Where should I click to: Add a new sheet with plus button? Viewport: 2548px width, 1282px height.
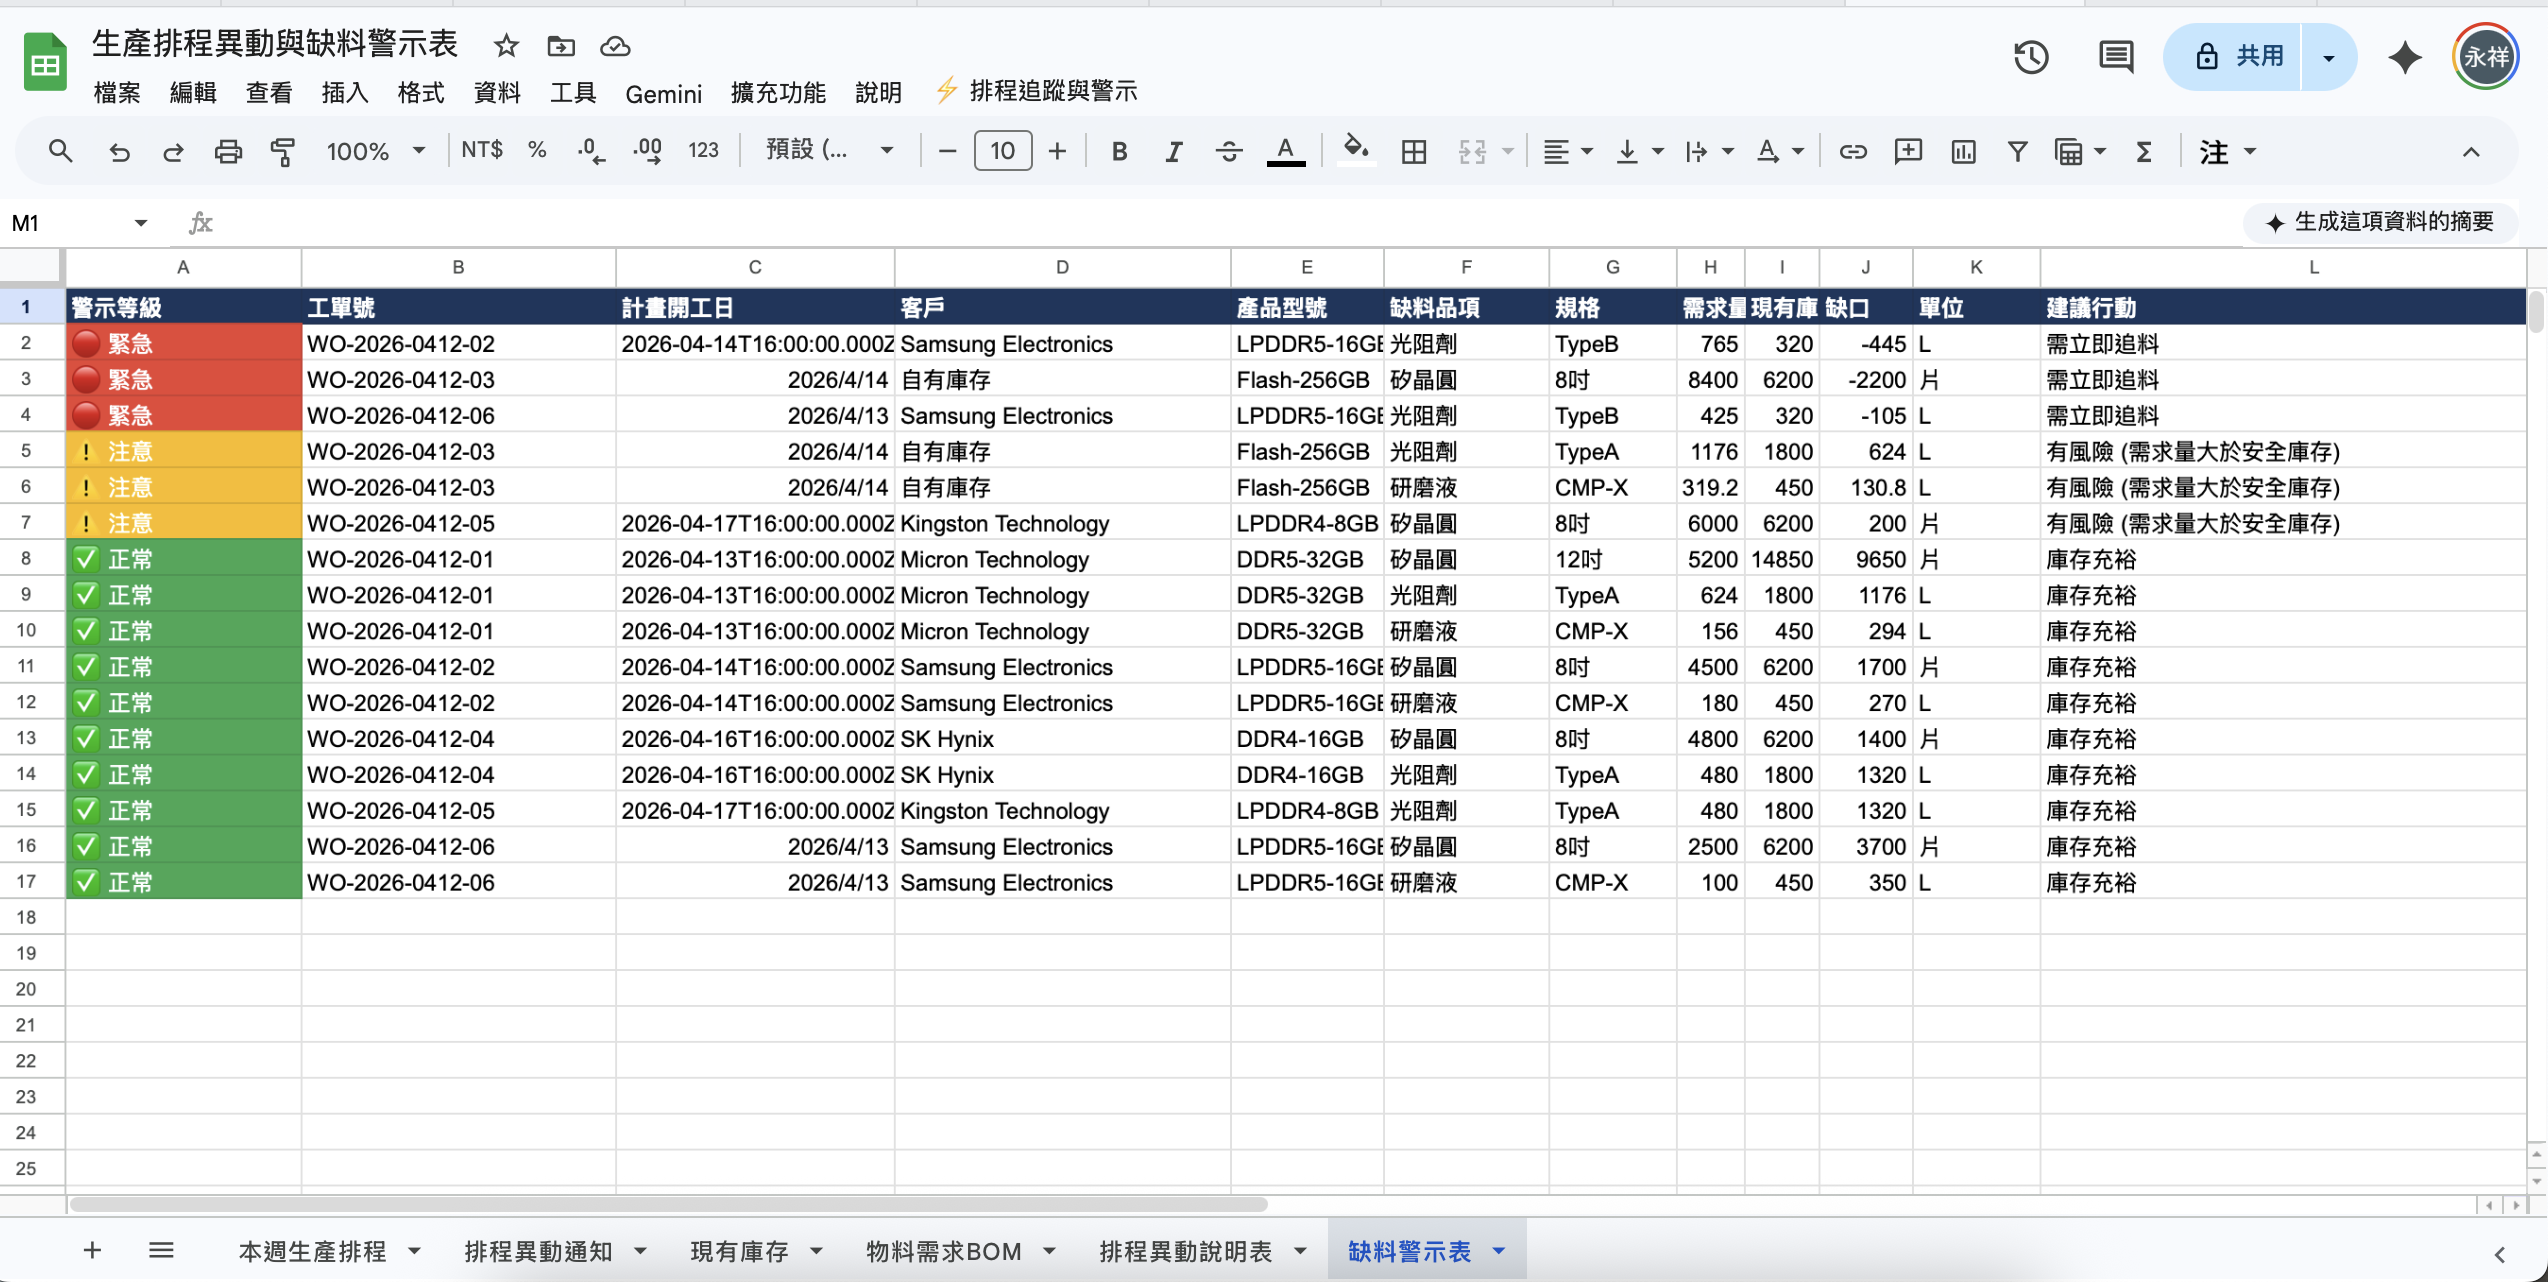(92, 1250)
